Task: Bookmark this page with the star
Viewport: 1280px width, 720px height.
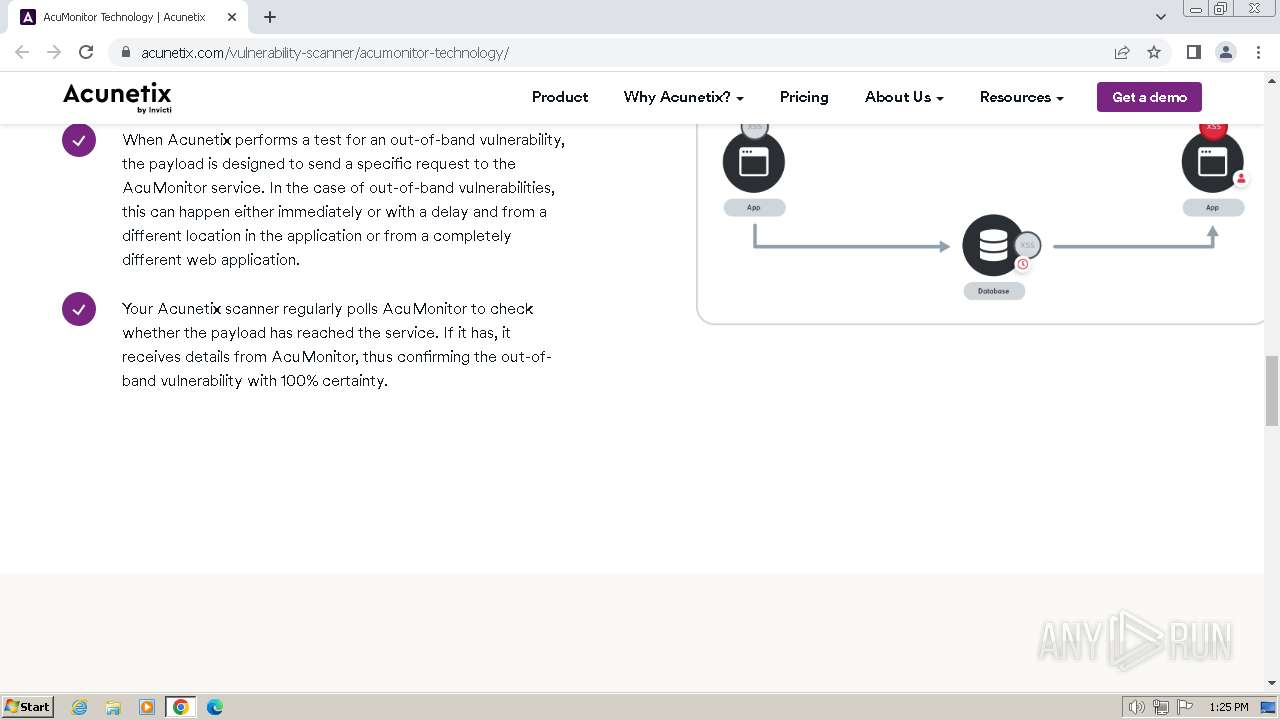Action: coord(1154,52)
